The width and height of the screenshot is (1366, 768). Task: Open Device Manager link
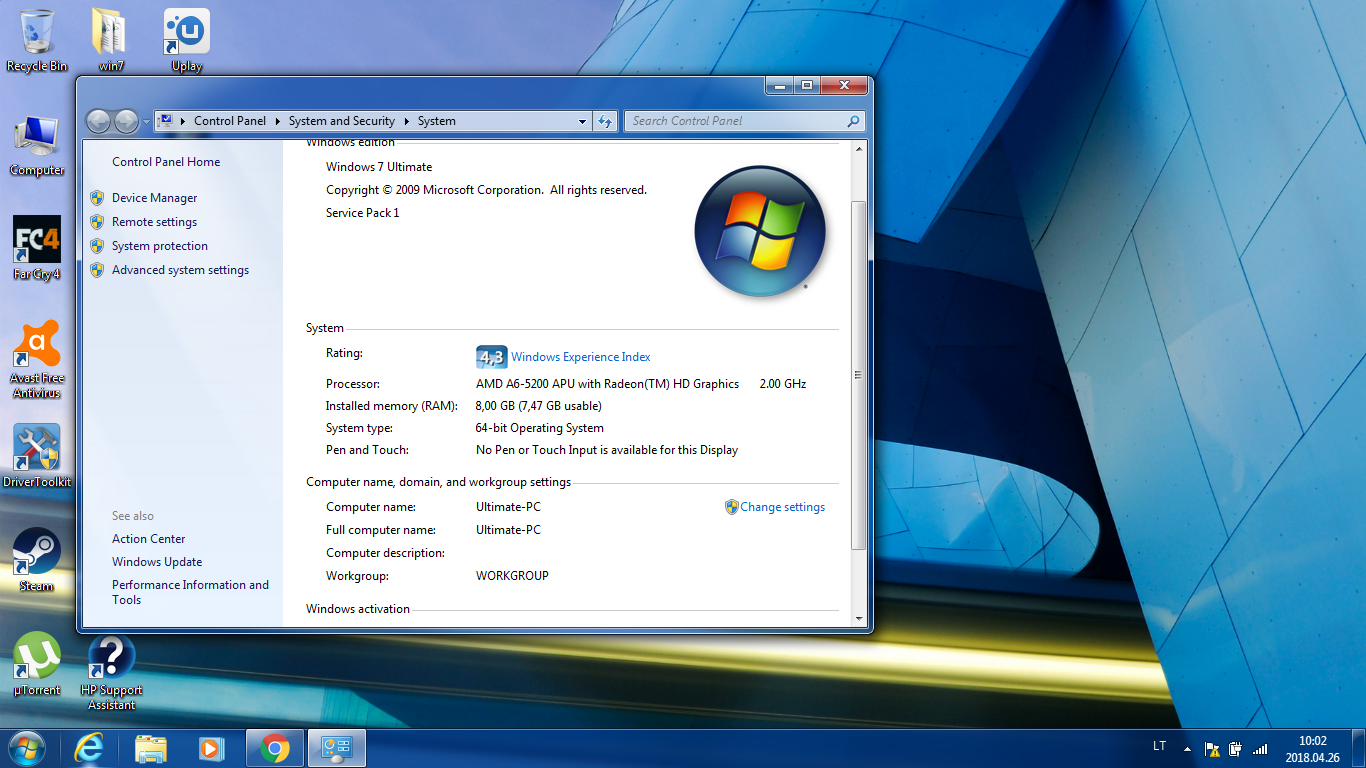click(155, 198)
